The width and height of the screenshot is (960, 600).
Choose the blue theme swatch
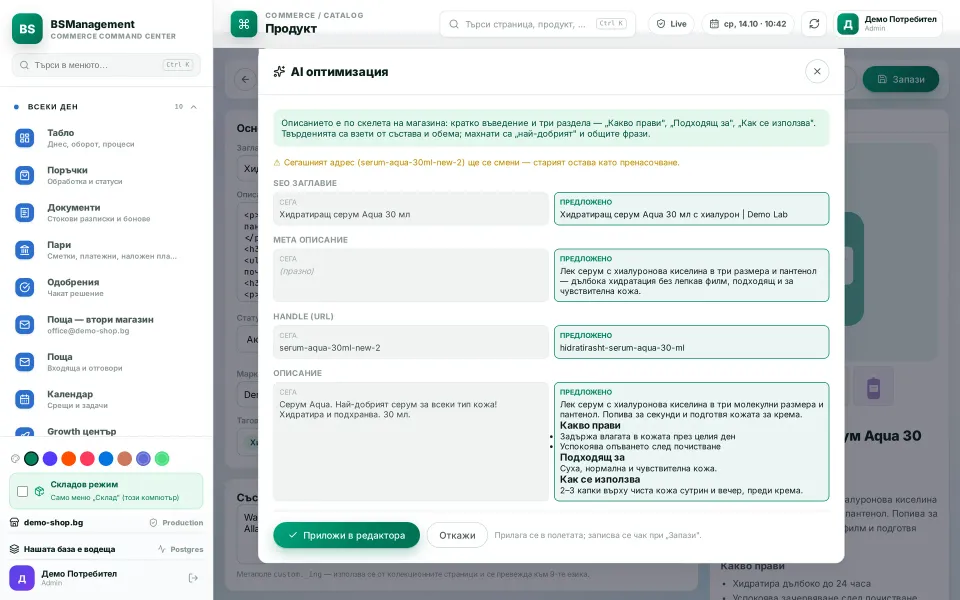point(106,459)
